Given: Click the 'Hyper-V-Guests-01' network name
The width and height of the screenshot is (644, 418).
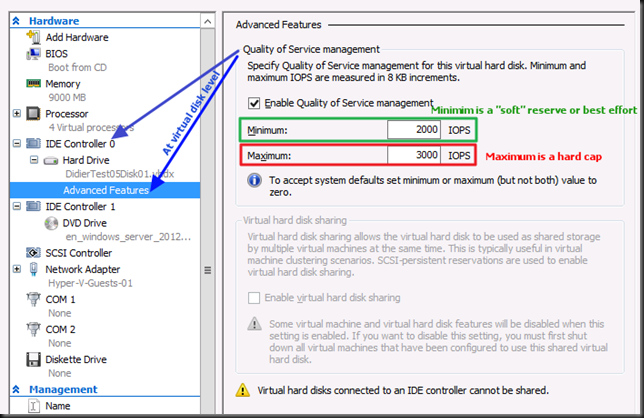Looking at the screenshot, I should tap(90, 283).
